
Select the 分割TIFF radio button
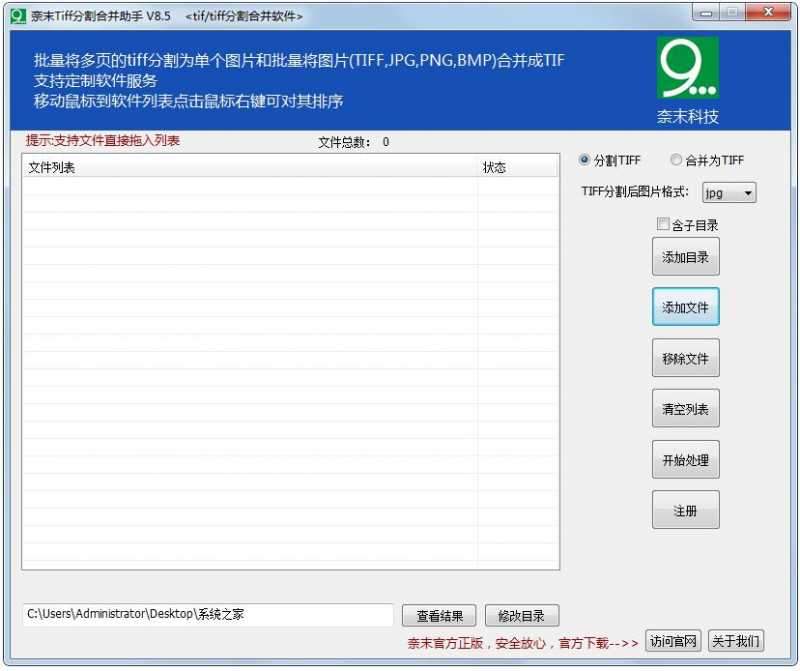click(583, 160)
